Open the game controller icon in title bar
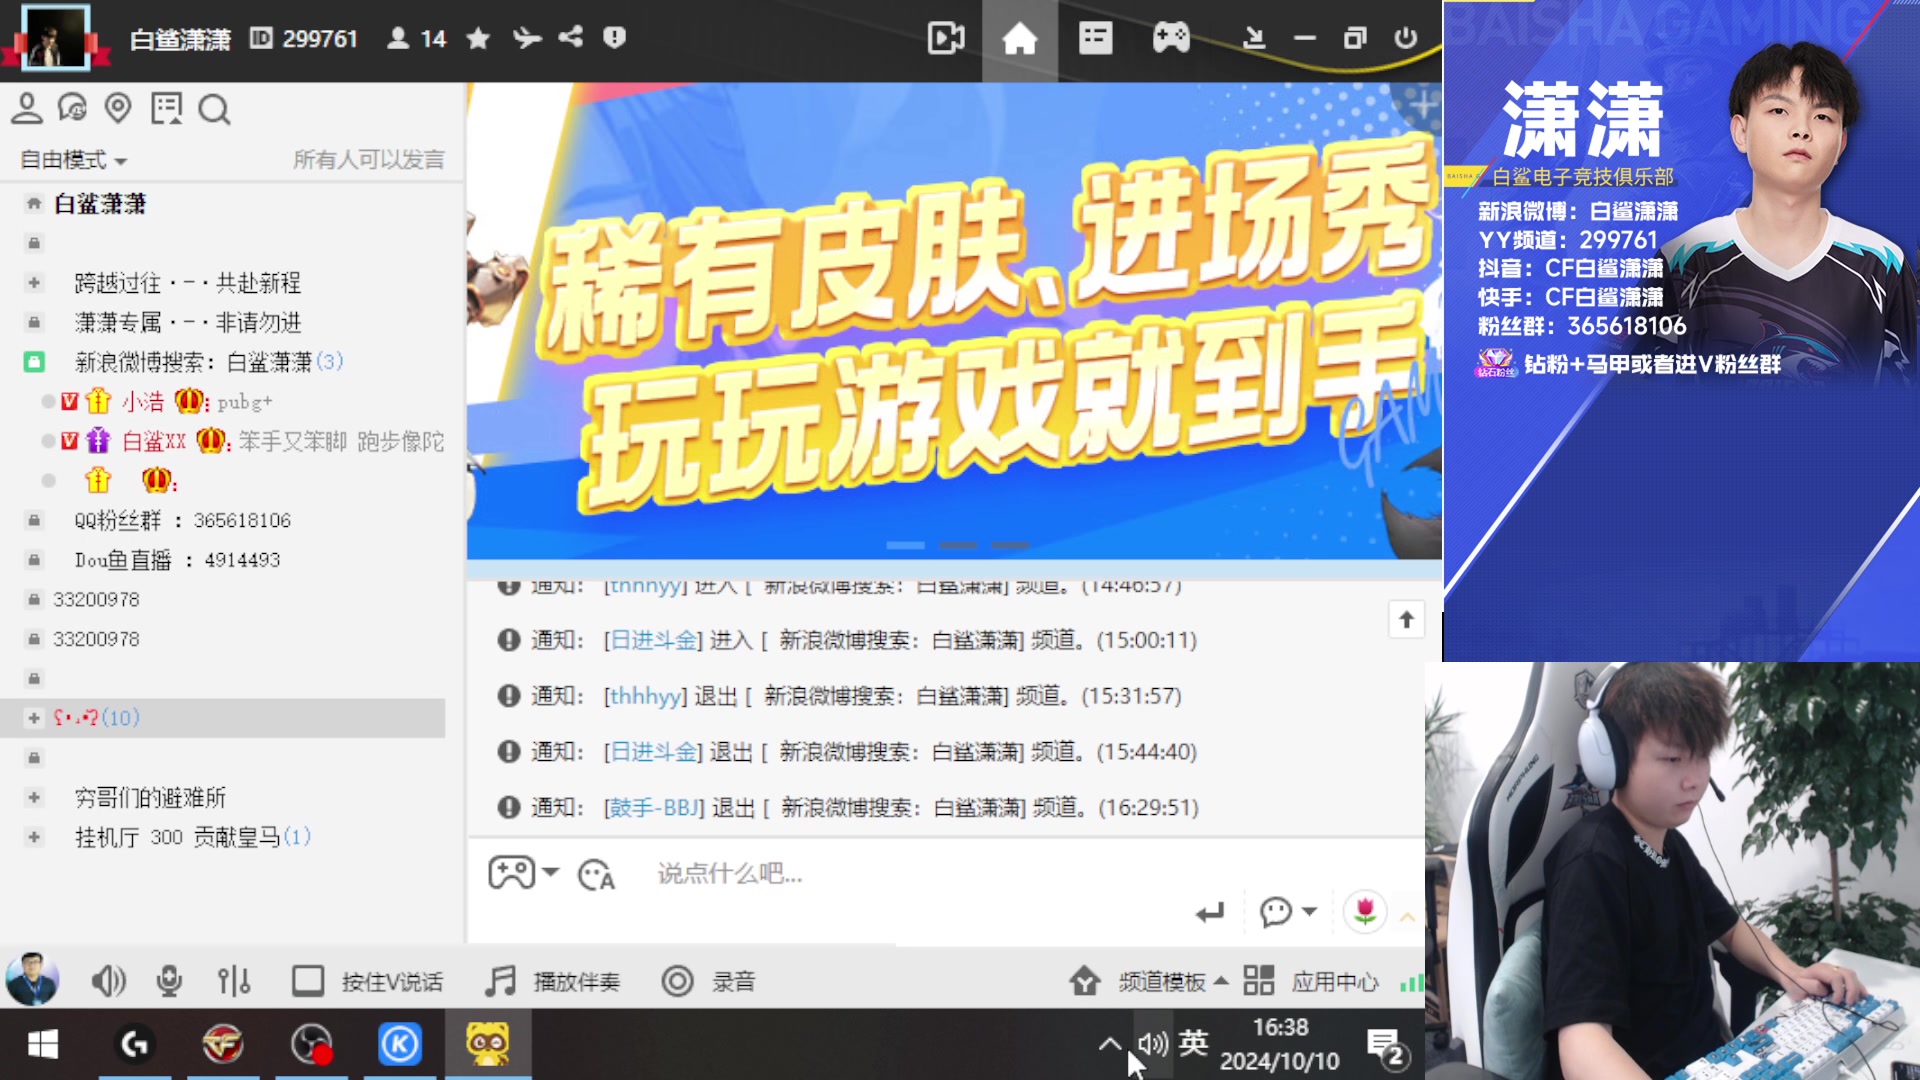This screenshot has width=1920, height=1080. [1171, 39]
